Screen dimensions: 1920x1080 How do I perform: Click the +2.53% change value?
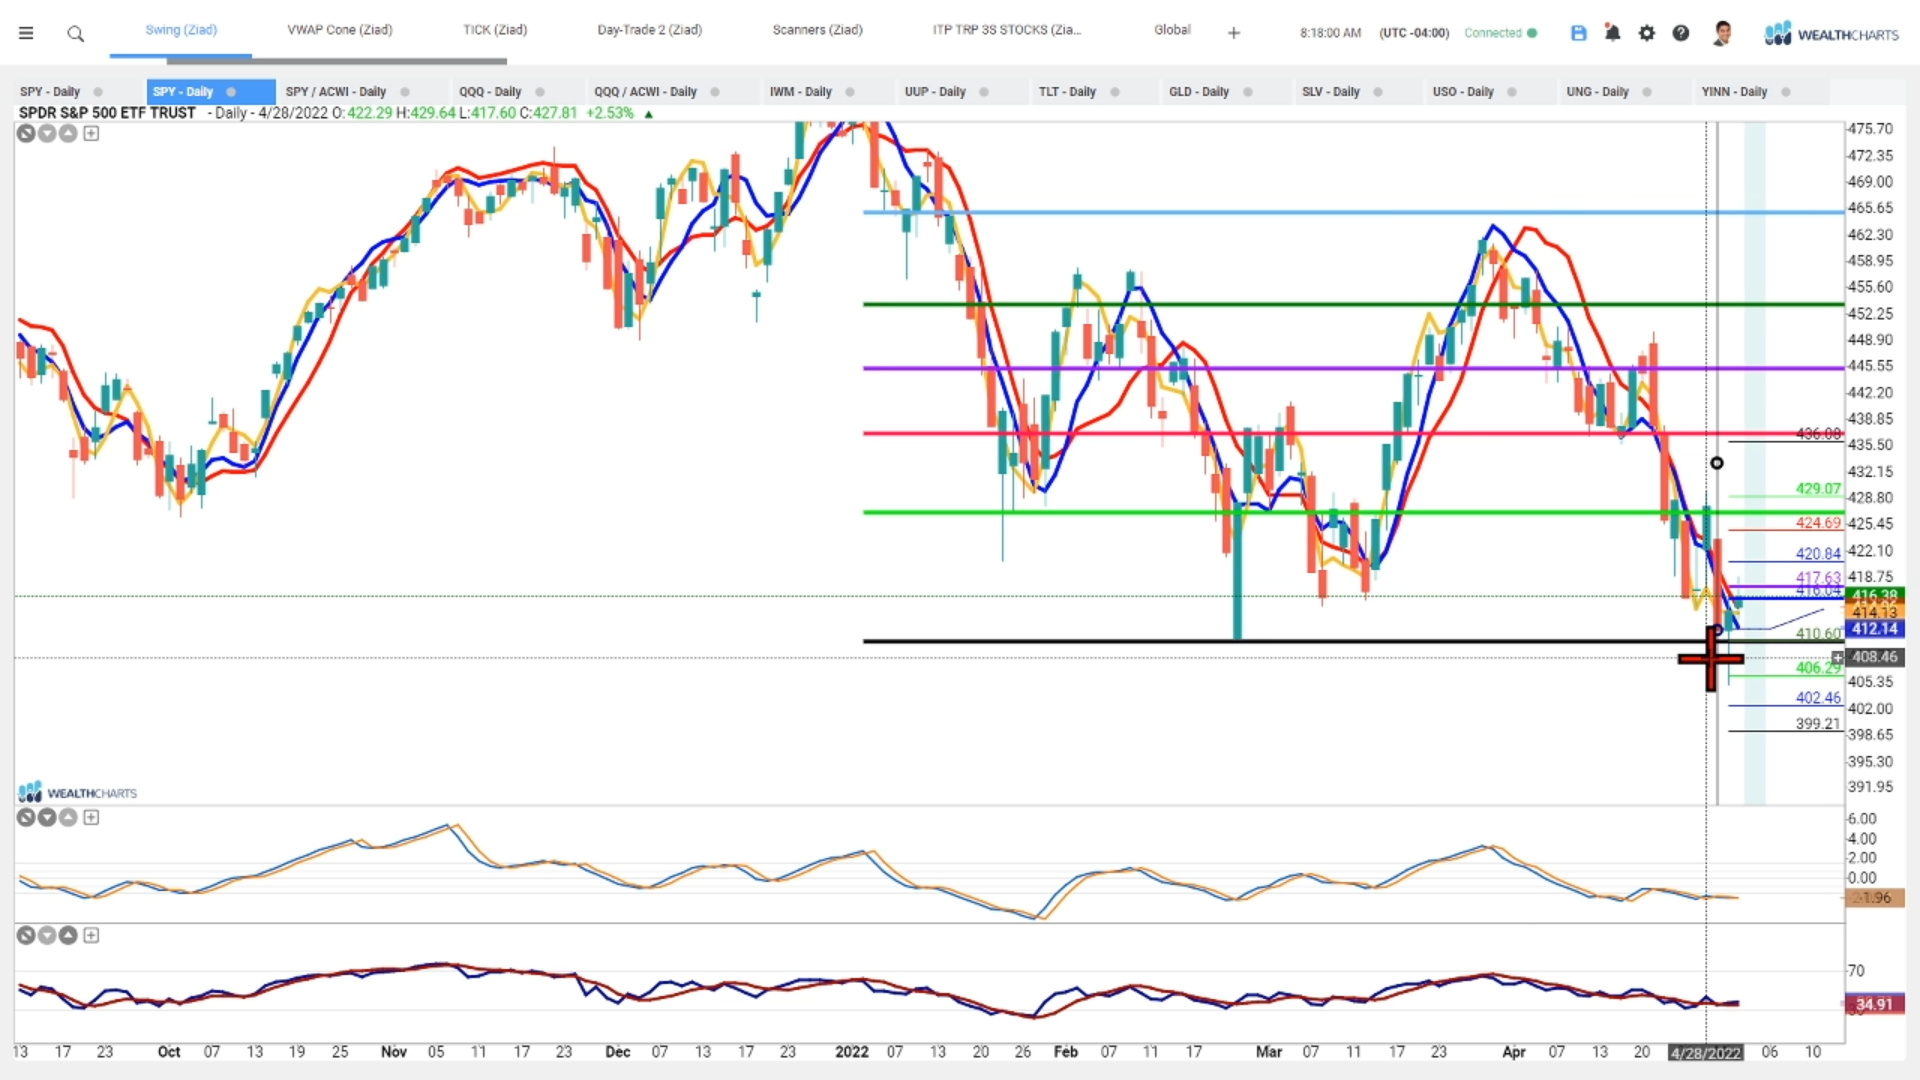pyautogui.click(x=609, y=113)
